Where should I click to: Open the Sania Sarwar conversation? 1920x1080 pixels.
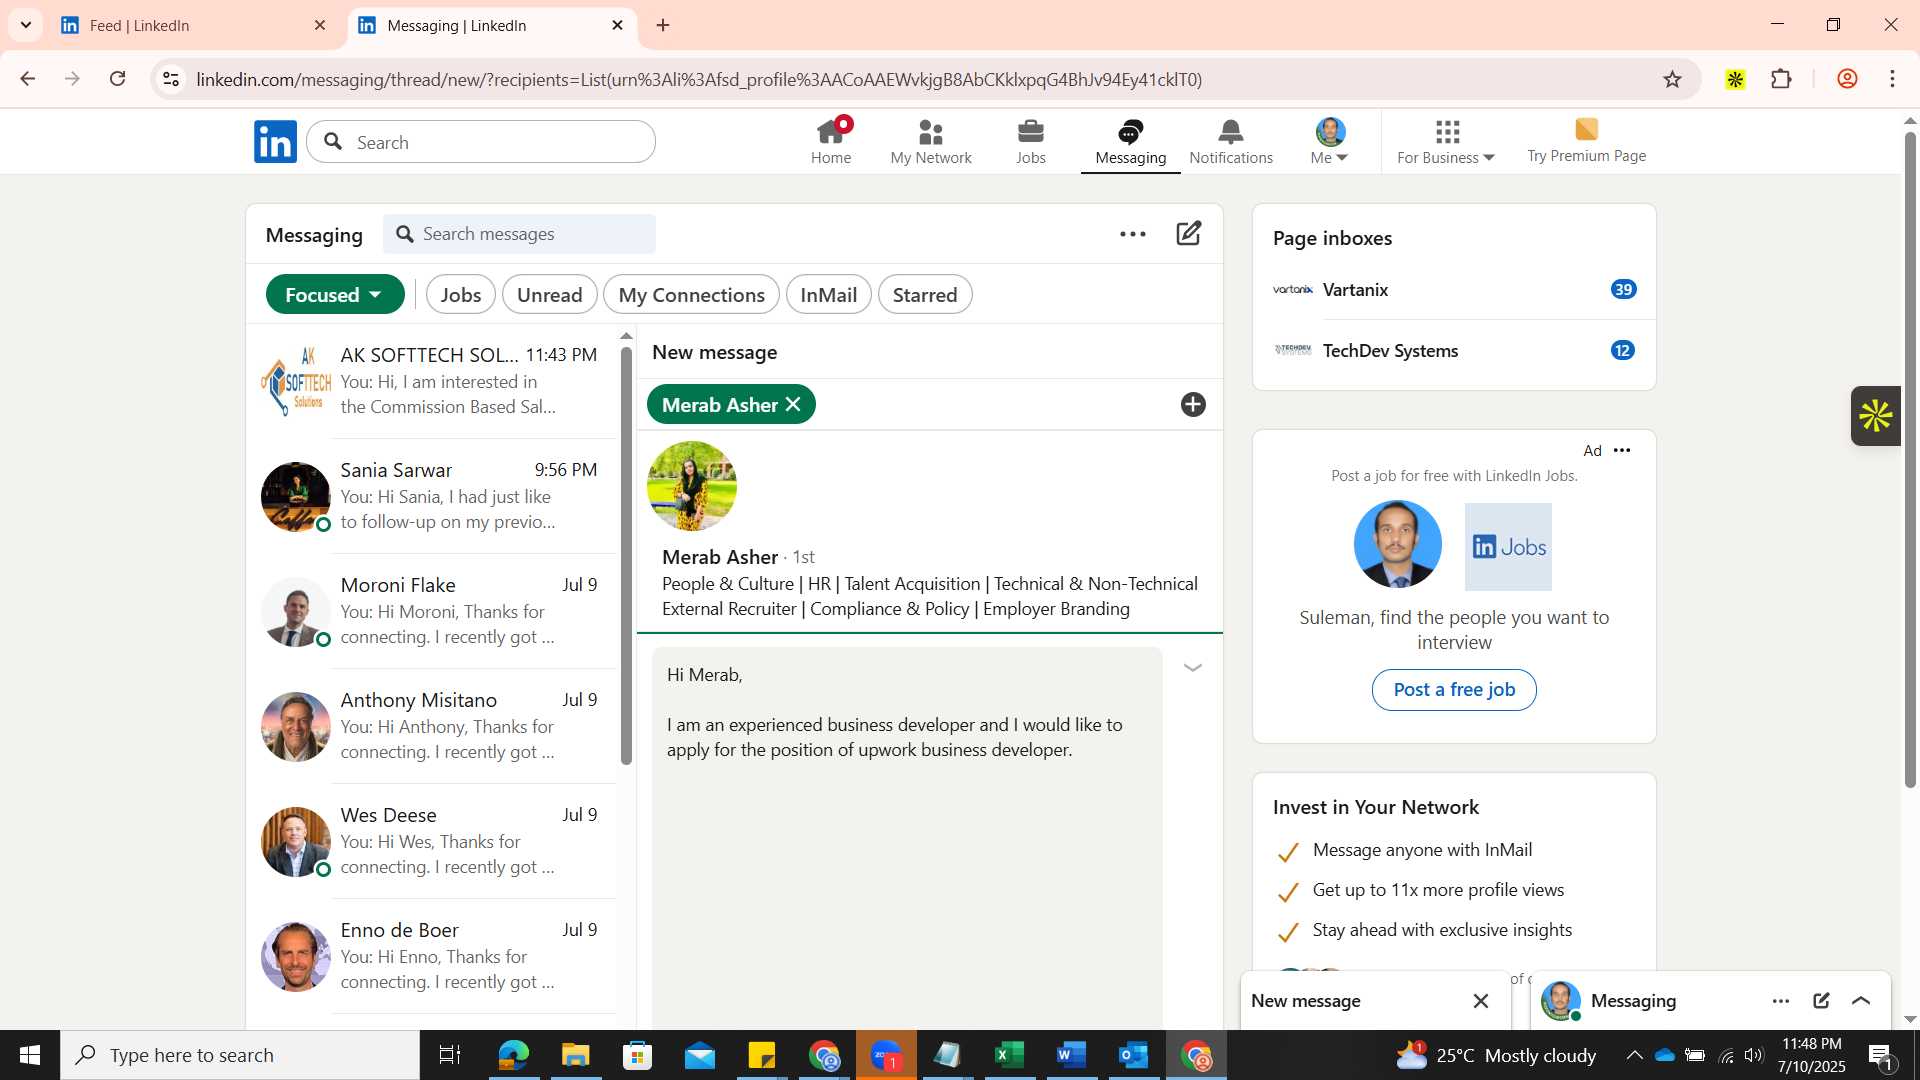(x=432, y=497)
